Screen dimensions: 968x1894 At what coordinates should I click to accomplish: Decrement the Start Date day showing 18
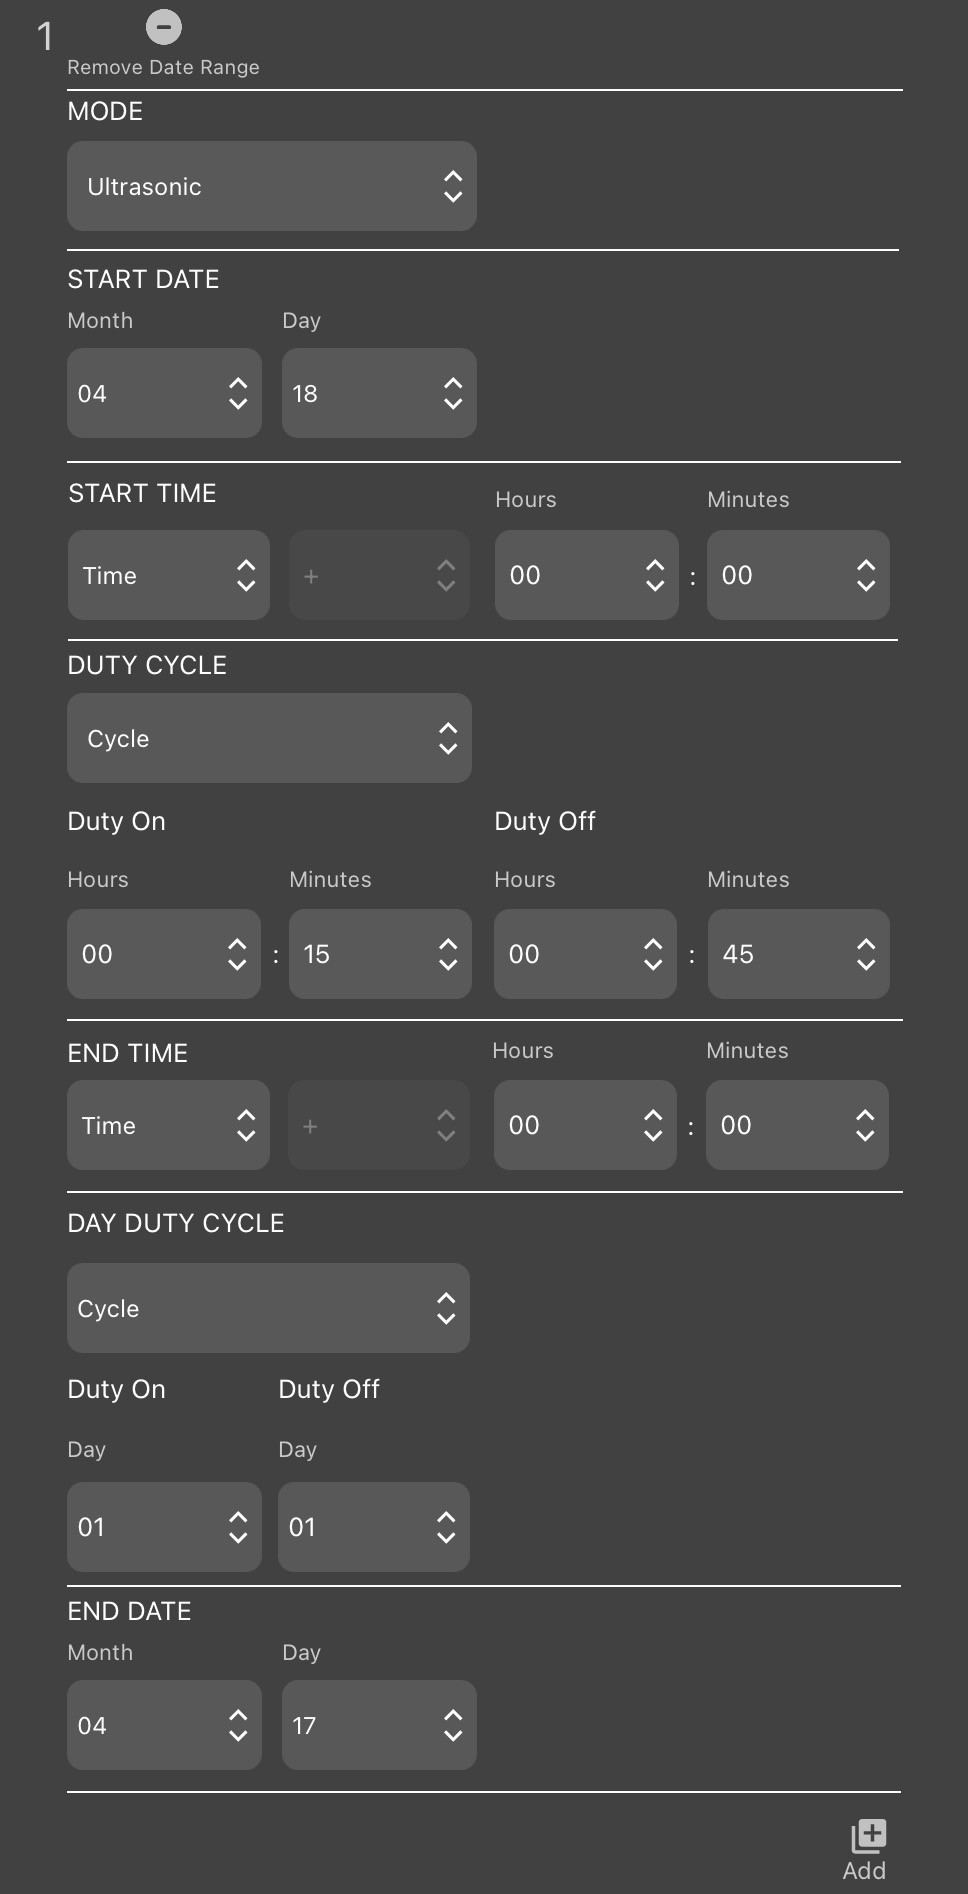tap(452, 404)
